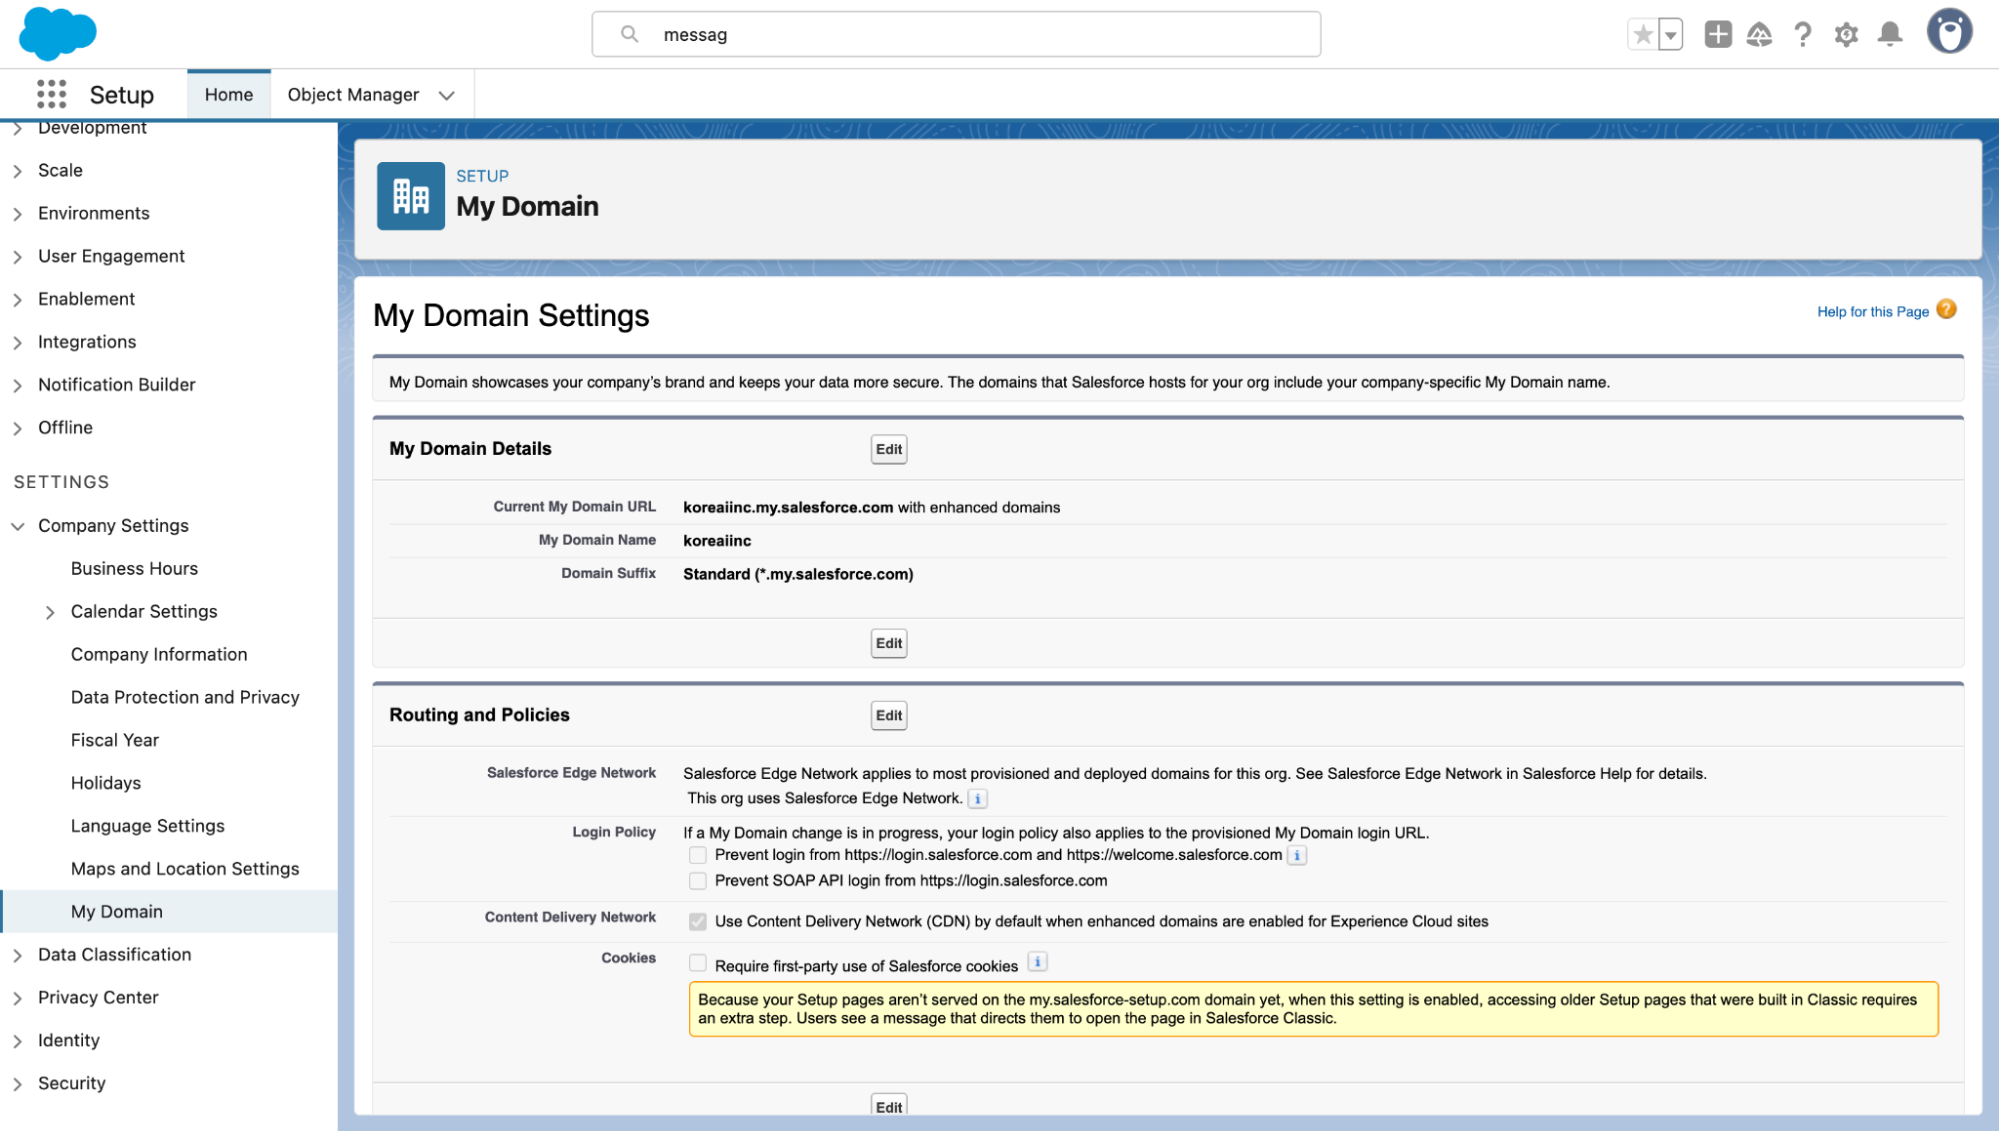The image size is (1999, 1132).
Task: Open Maps and Location Settings
Action: (185, 869)
